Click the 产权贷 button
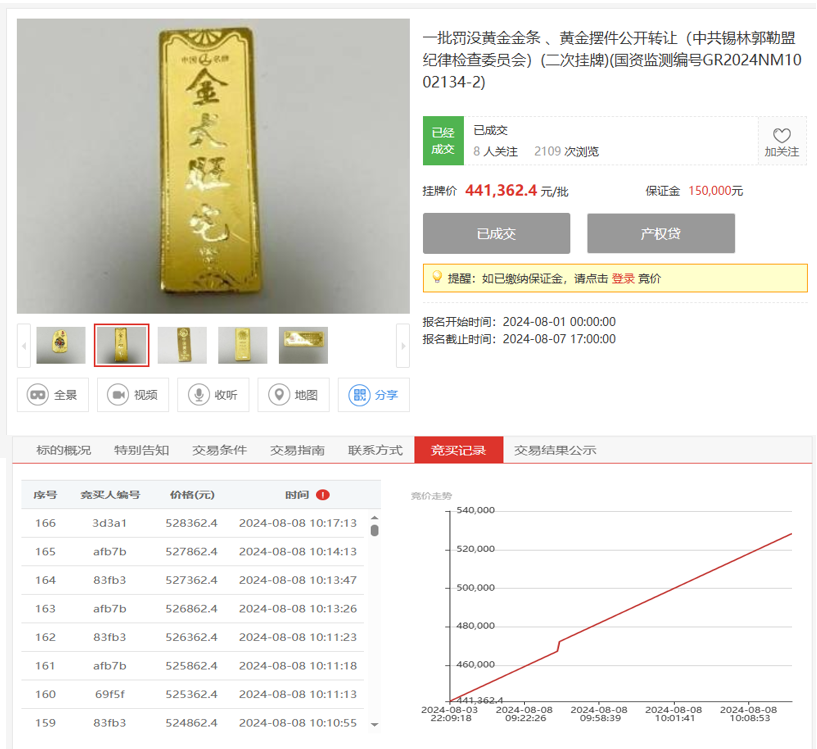Screen dimensions: 817x749 point(661,234)
